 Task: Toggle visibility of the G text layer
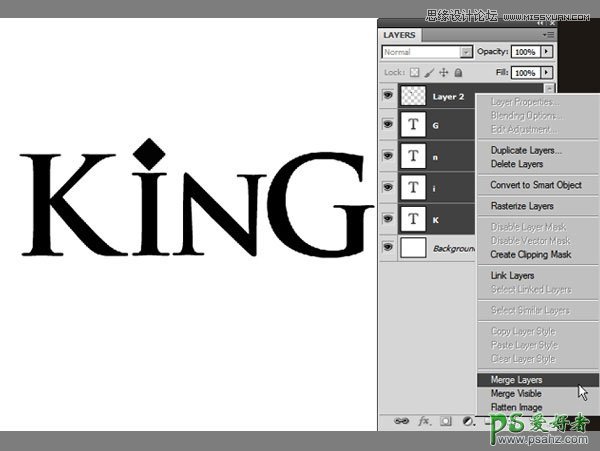point(387,125)
